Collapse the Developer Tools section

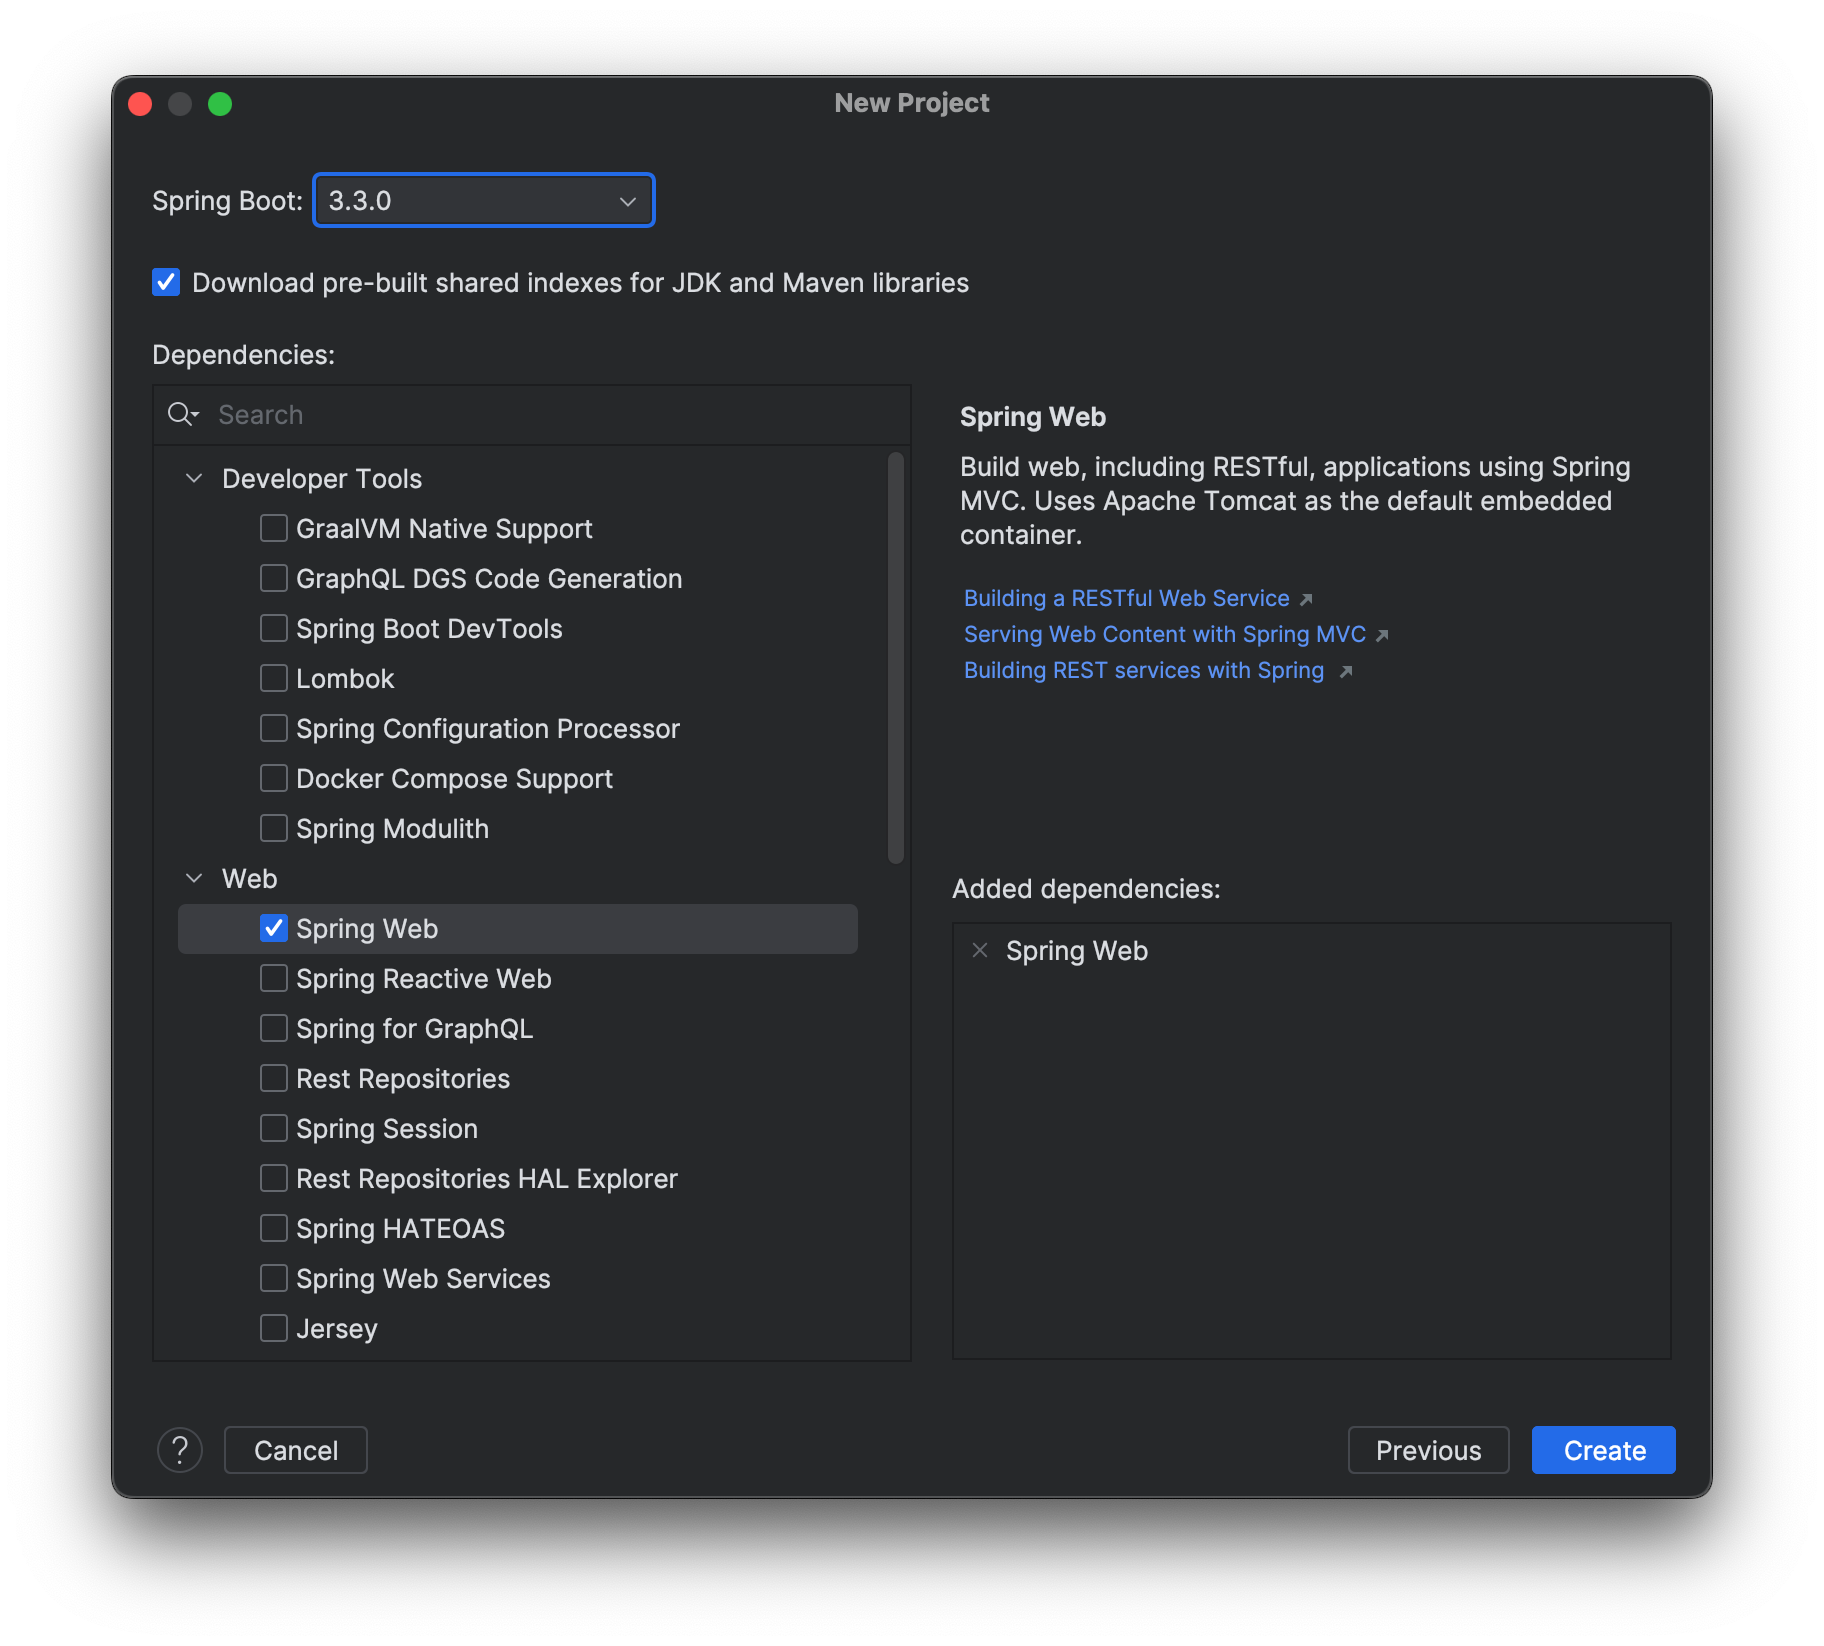[x=194, y=478]
